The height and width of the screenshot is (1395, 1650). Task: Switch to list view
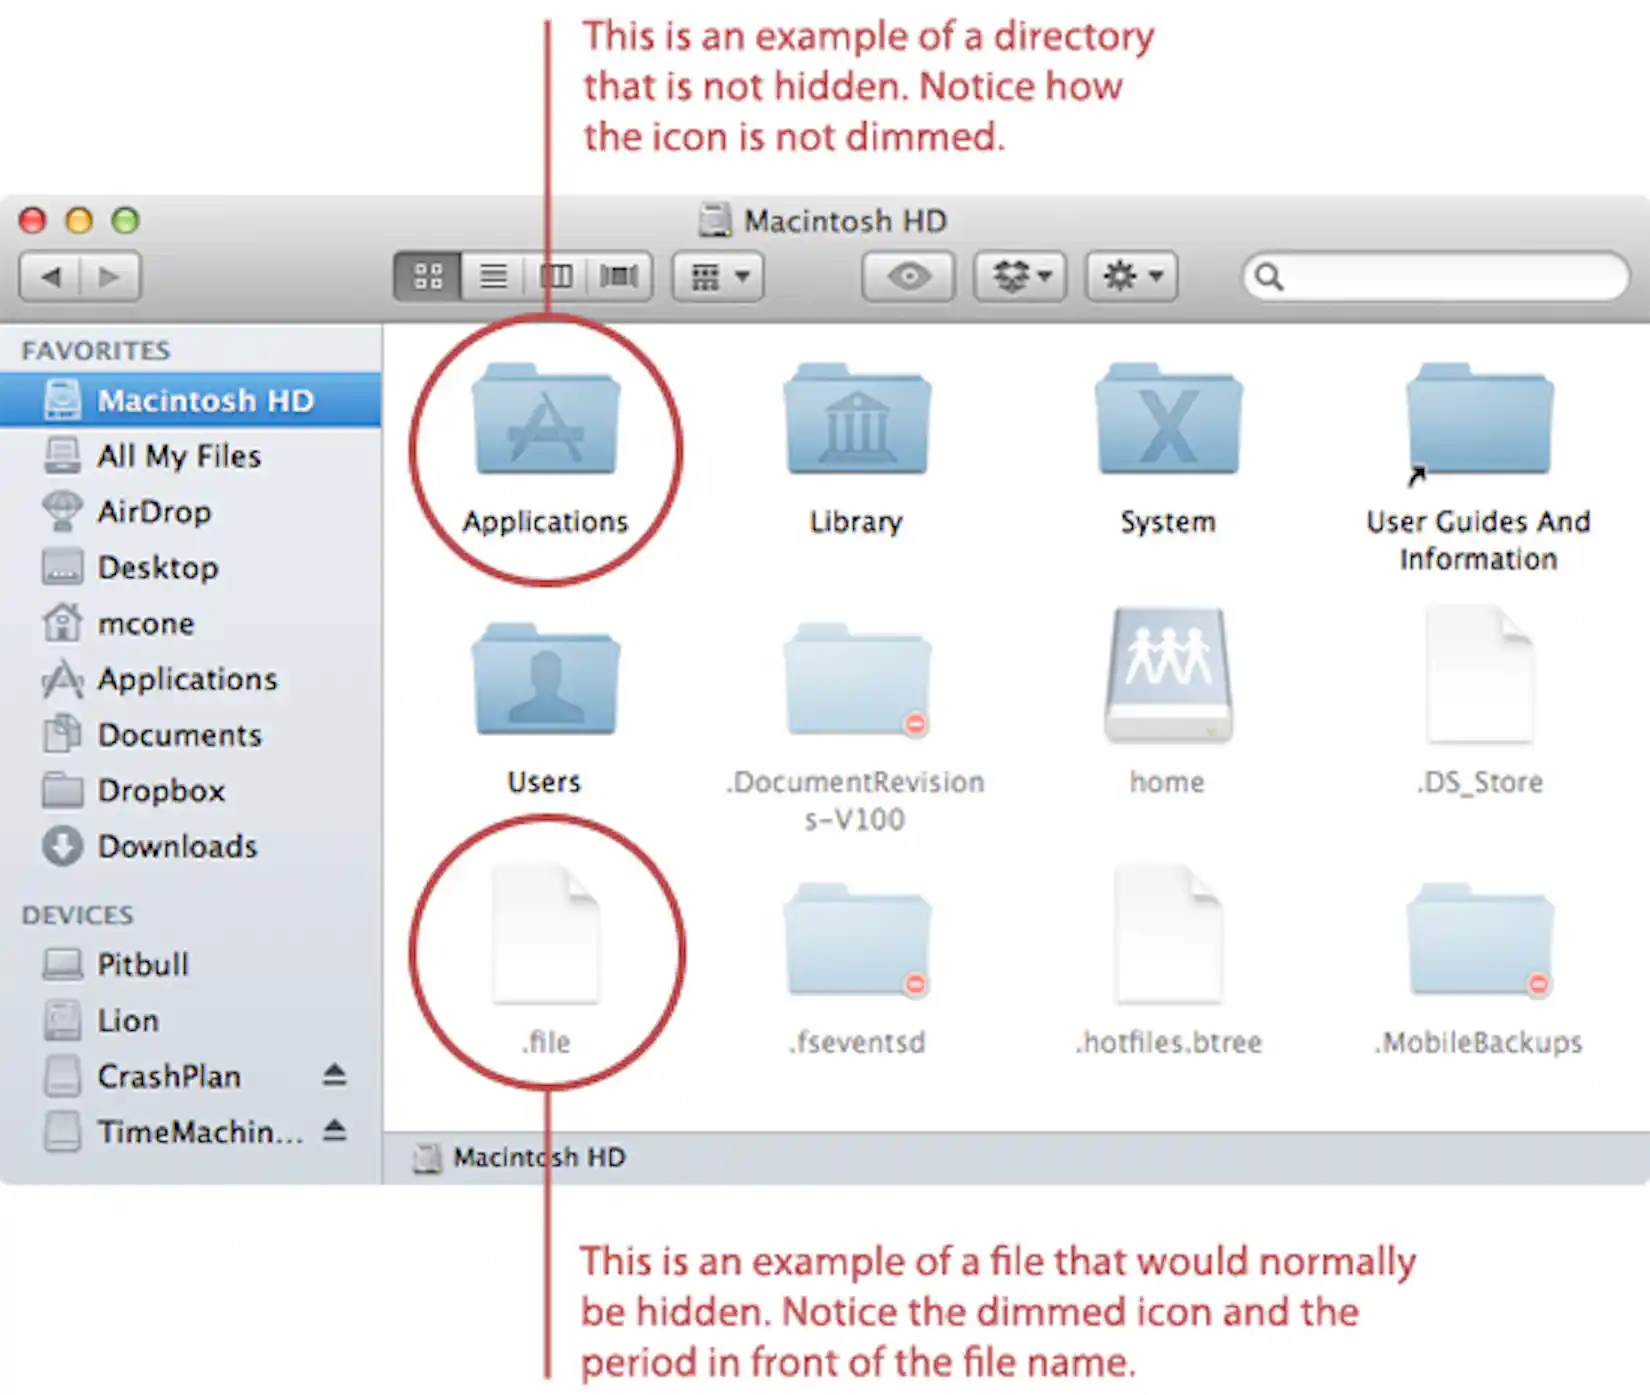493,276
